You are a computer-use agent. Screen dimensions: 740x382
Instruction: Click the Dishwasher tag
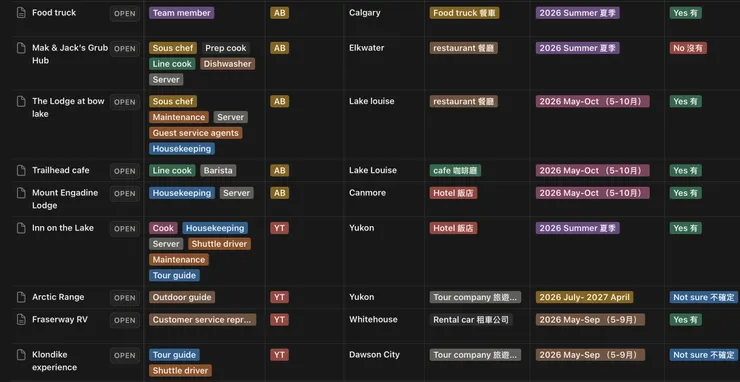(227, 64)
